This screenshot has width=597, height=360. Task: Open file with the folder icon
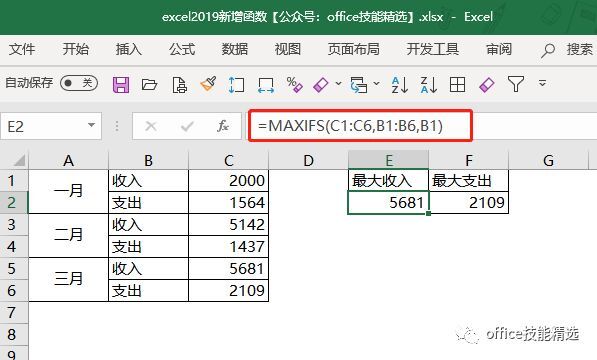pyautogui.click(x=149, y=84)
